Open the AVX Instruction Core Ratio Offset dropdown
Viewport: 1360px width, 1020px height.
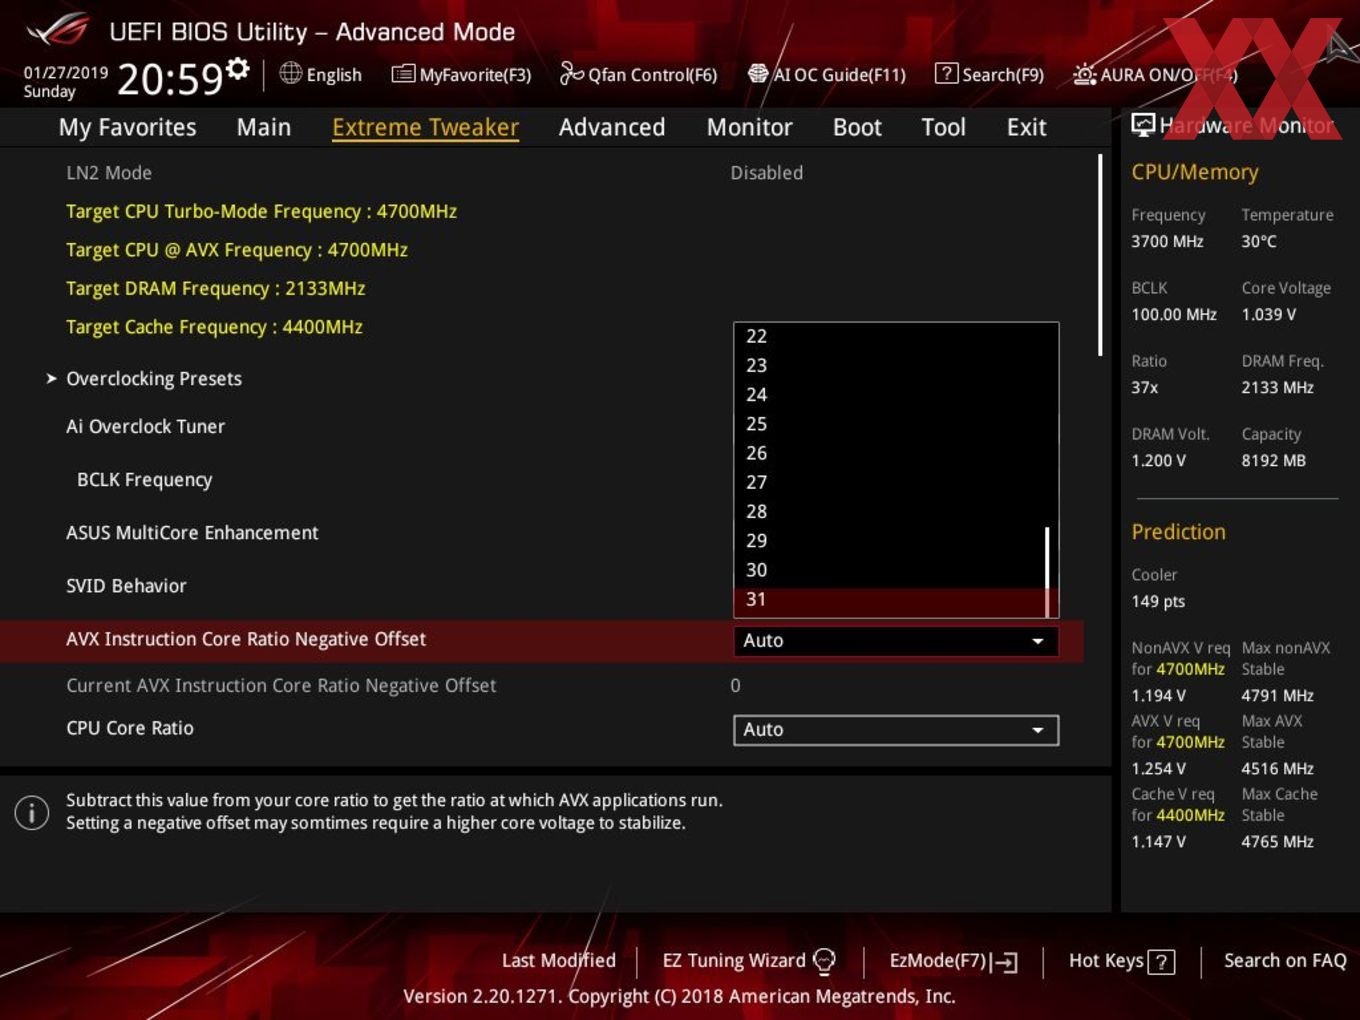[x=895, y=640]
